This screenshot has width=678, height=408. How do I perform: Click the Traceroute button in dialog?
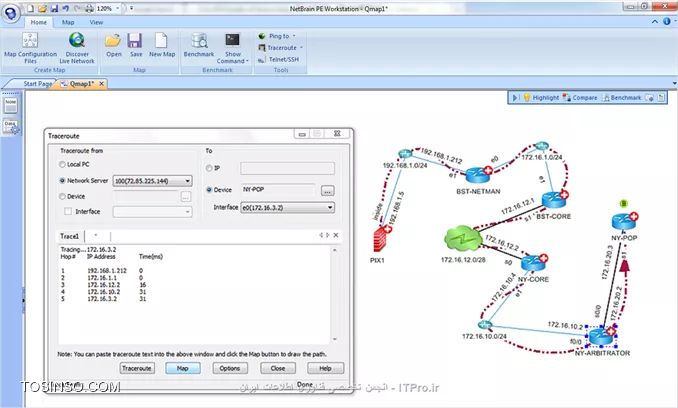coord(137,368)
